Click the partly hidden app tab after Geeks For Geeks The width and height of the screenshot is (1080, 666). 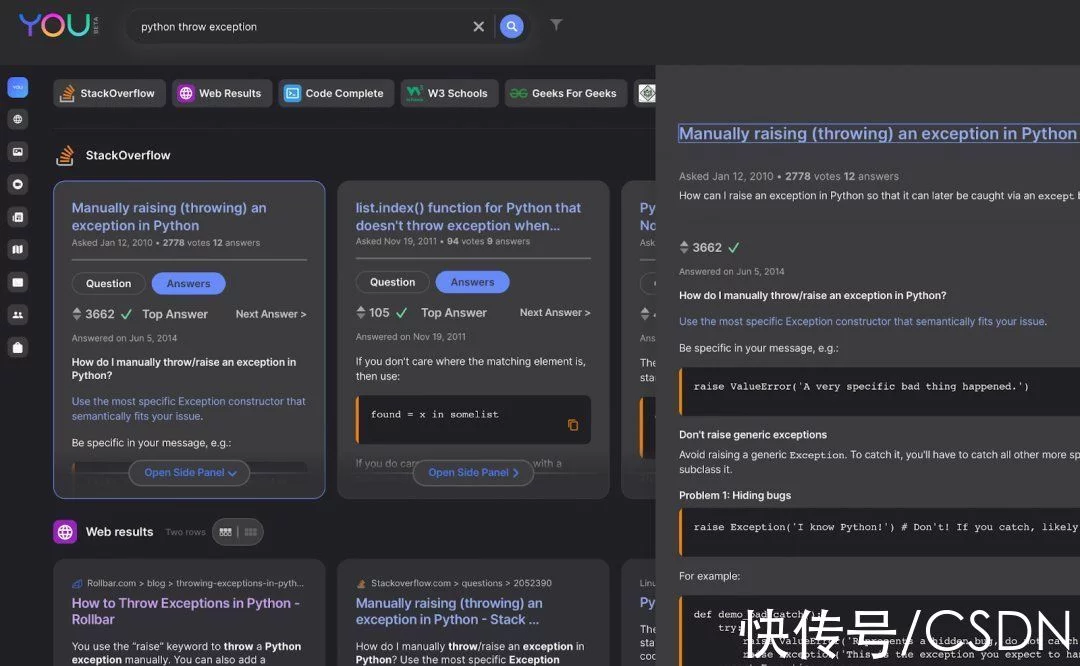pyautogui.click(x=645, y=93)
